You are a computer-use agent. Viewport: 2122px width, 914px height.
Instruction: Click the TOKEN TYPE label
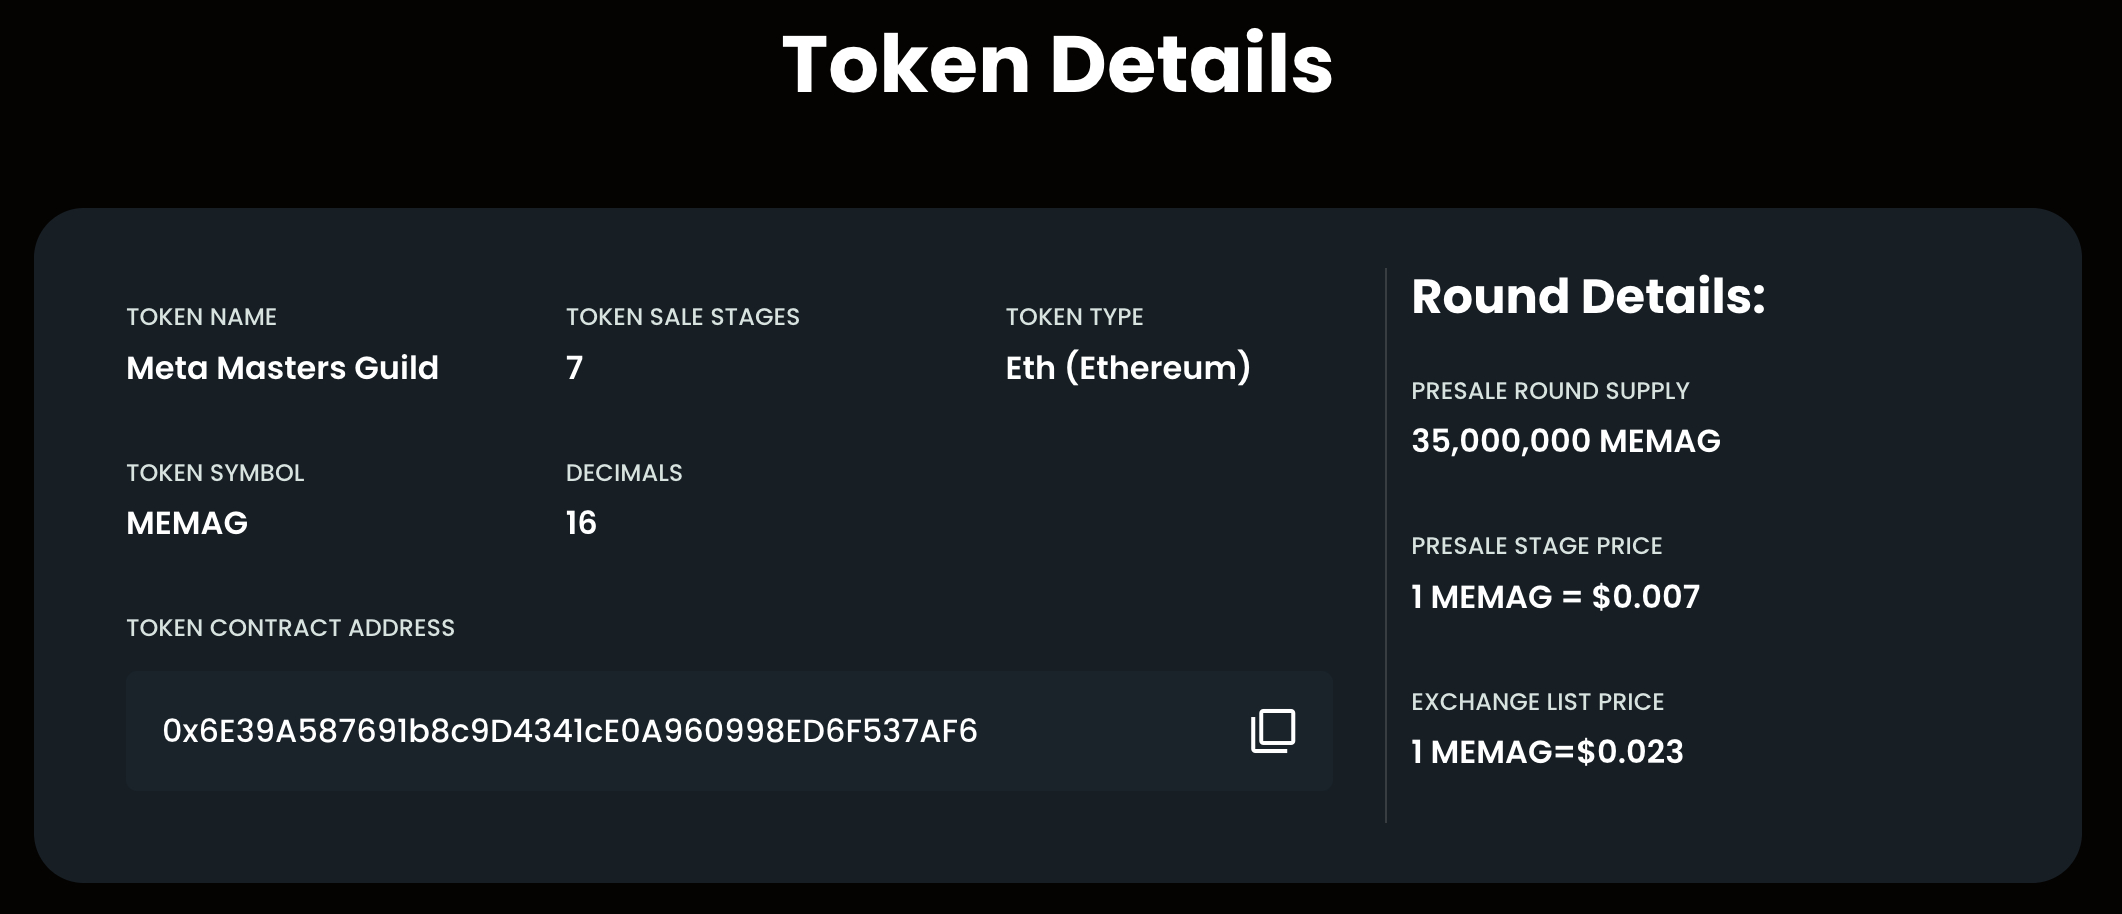[x=1074, y=317]
